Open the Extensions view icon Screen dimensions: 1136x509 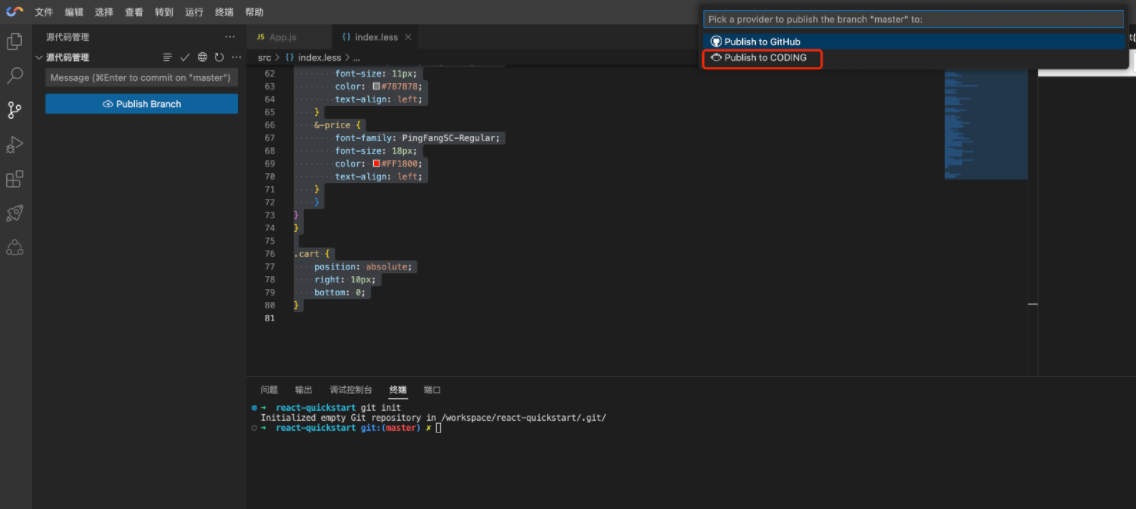tap(15, 180)
